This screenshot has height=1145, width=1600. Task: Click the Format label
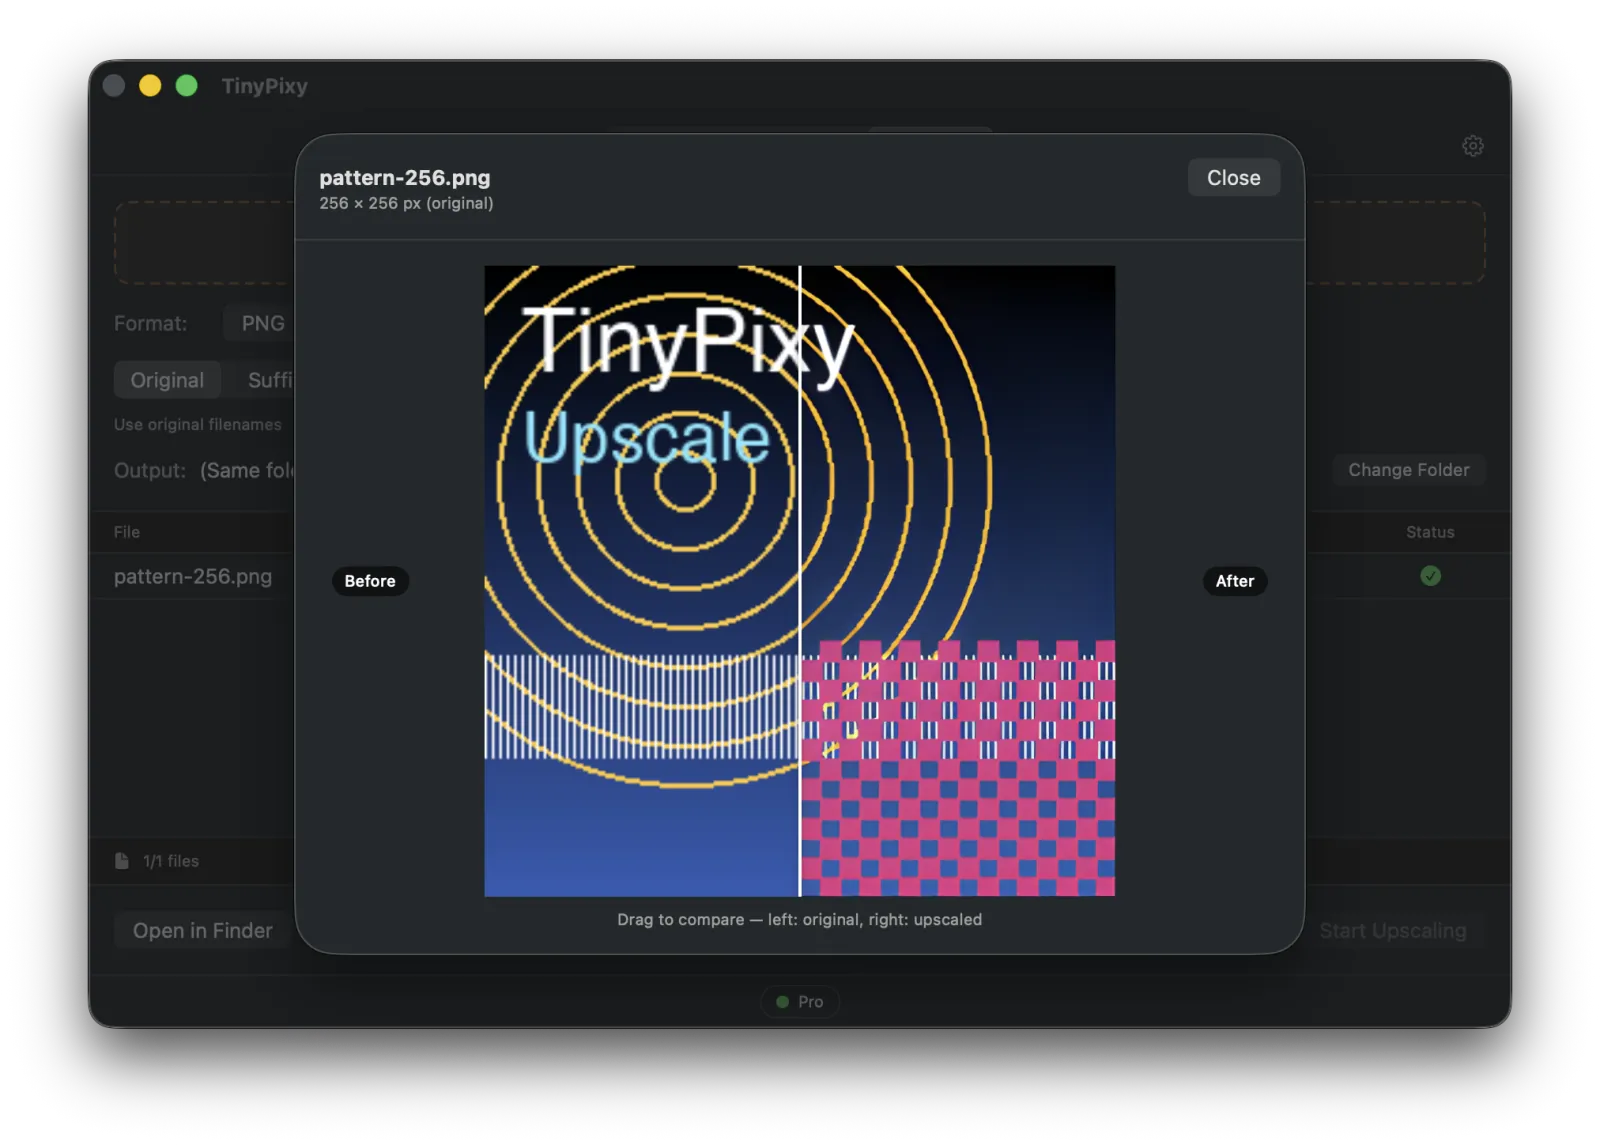click(x=150, y=323)
